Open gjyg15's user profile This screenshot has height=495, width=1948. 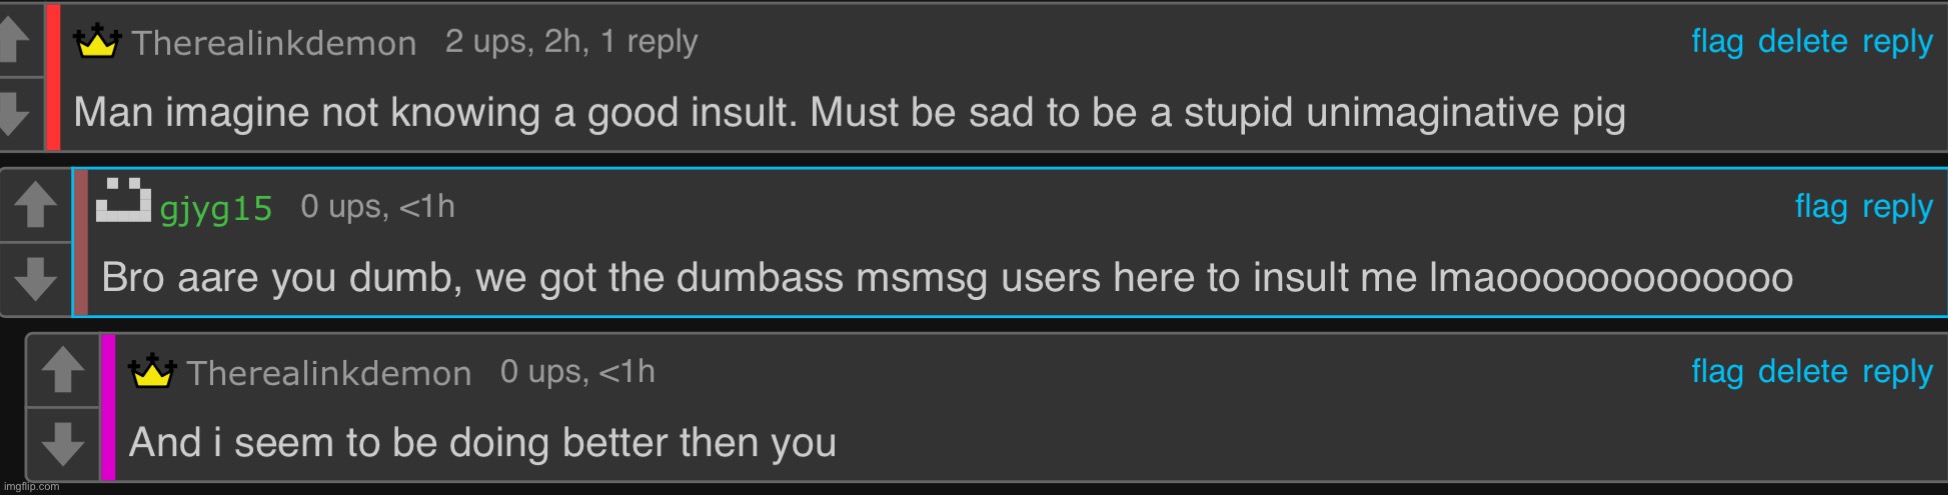point(216,209)
